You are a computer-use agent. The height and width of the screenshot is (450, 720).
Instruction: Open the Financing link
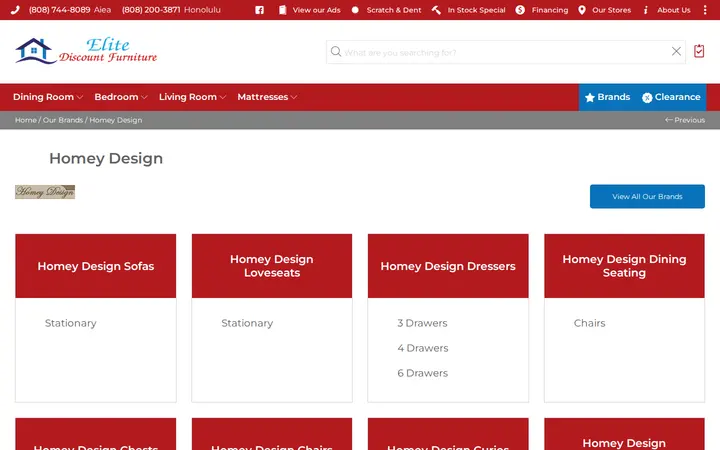pyautogui.click(x=550, y=10)
